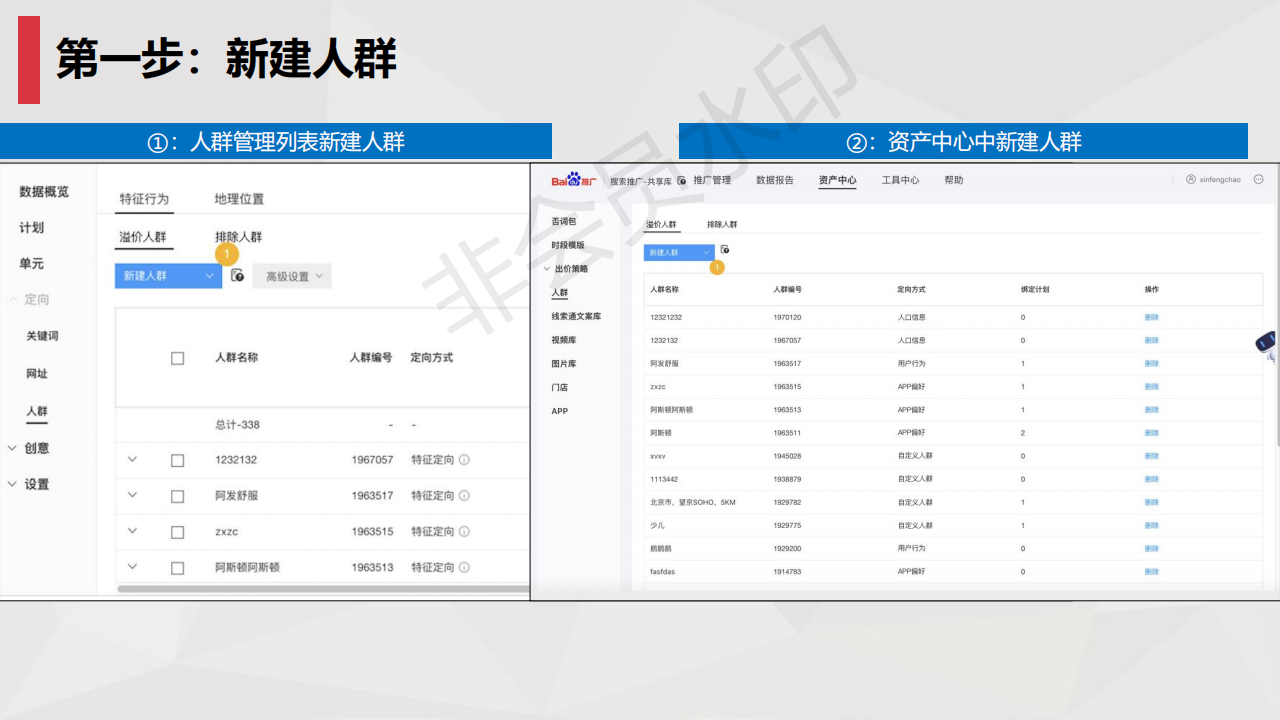Check the box for row 阿发舒服 in left table
Image resolution: width=1280 pixels, height=720 pixels.
(x=178, y=497)
